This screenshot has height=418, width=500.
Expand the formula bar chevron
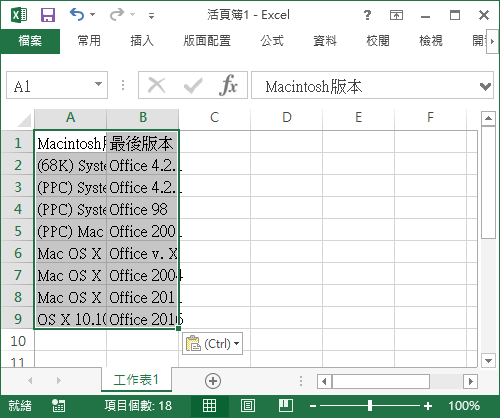(x=485, y=86)
